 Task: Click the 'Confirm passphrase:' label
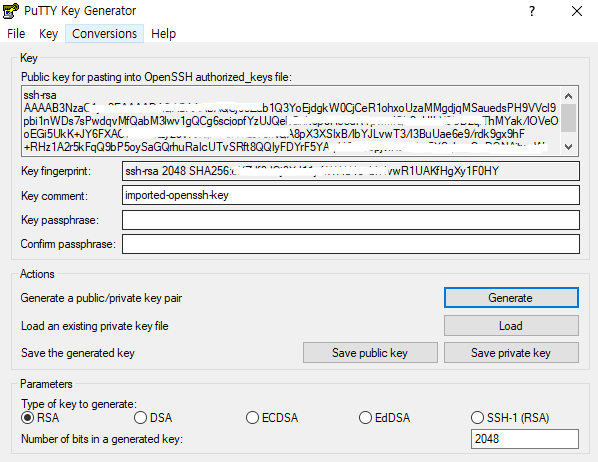(68, 244)
